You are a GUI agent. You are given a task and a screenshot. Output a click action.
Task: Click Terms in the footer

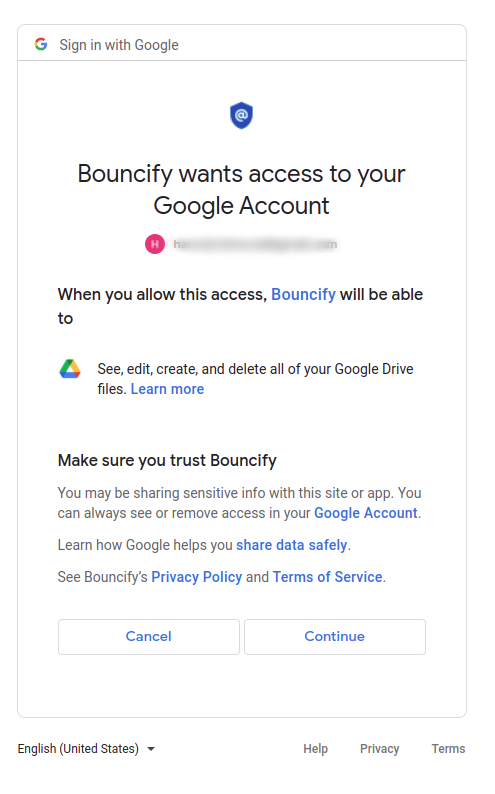click(448, 748)
